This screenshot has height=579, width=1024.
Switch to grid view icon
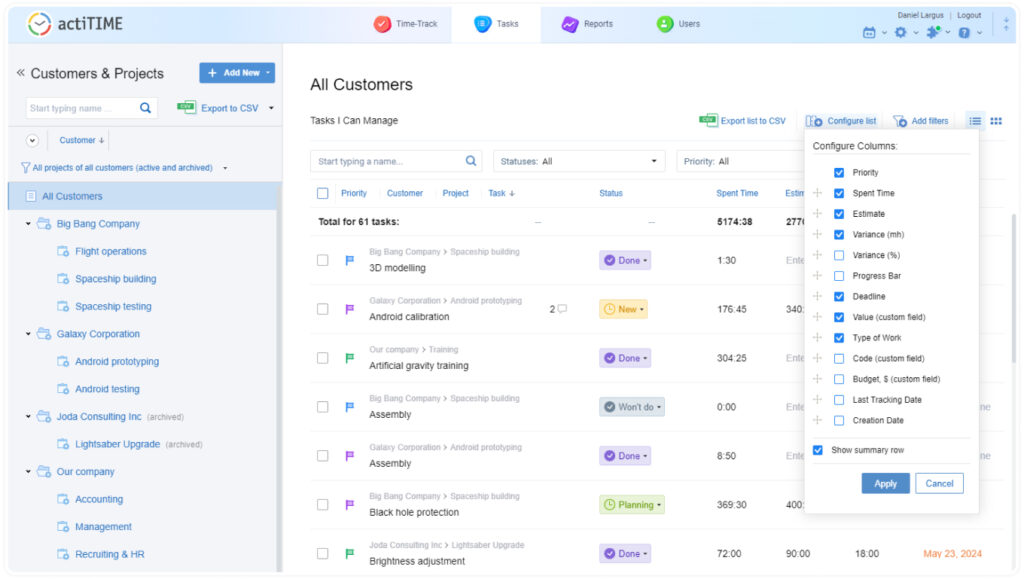pos(996,121)
